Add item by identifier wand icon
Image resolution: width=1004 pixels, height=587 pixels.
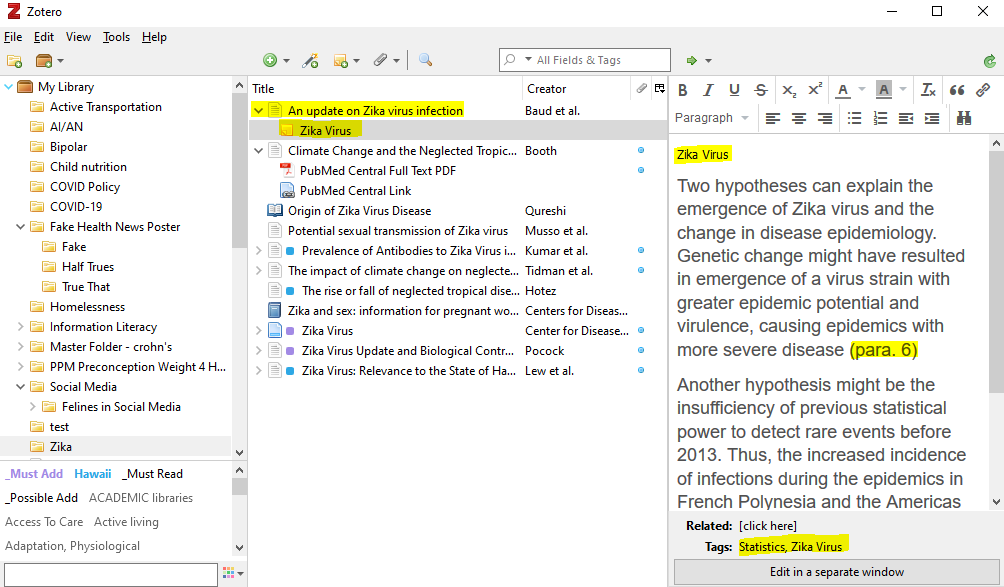tap(311, 60)
